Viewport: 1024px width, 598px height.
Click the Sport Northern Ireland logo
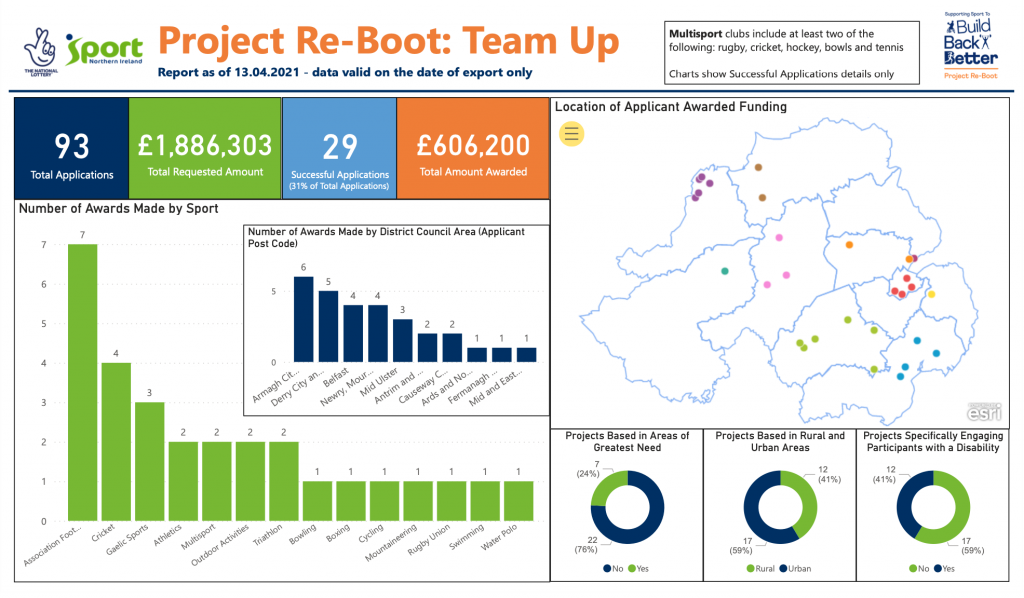tap(104, 50)
